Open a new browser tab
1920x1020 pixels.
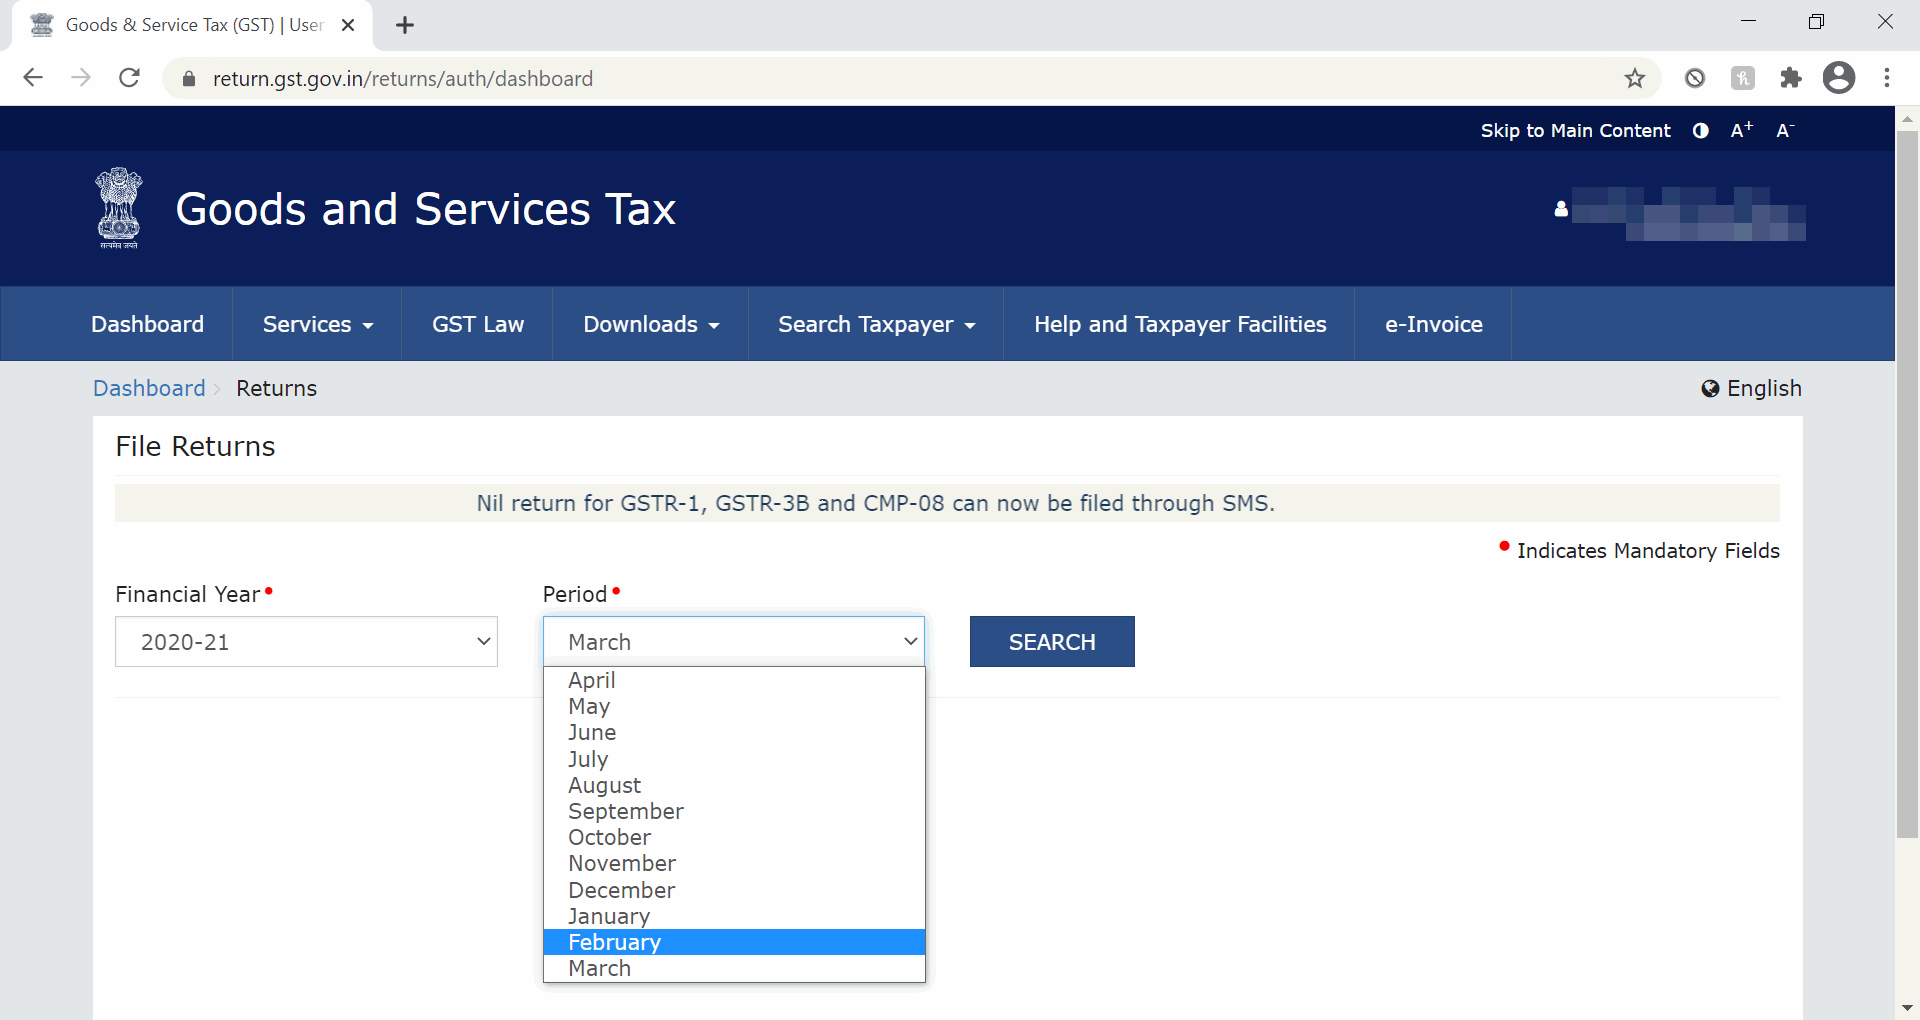pyautogui.click(x=405, y=25)
